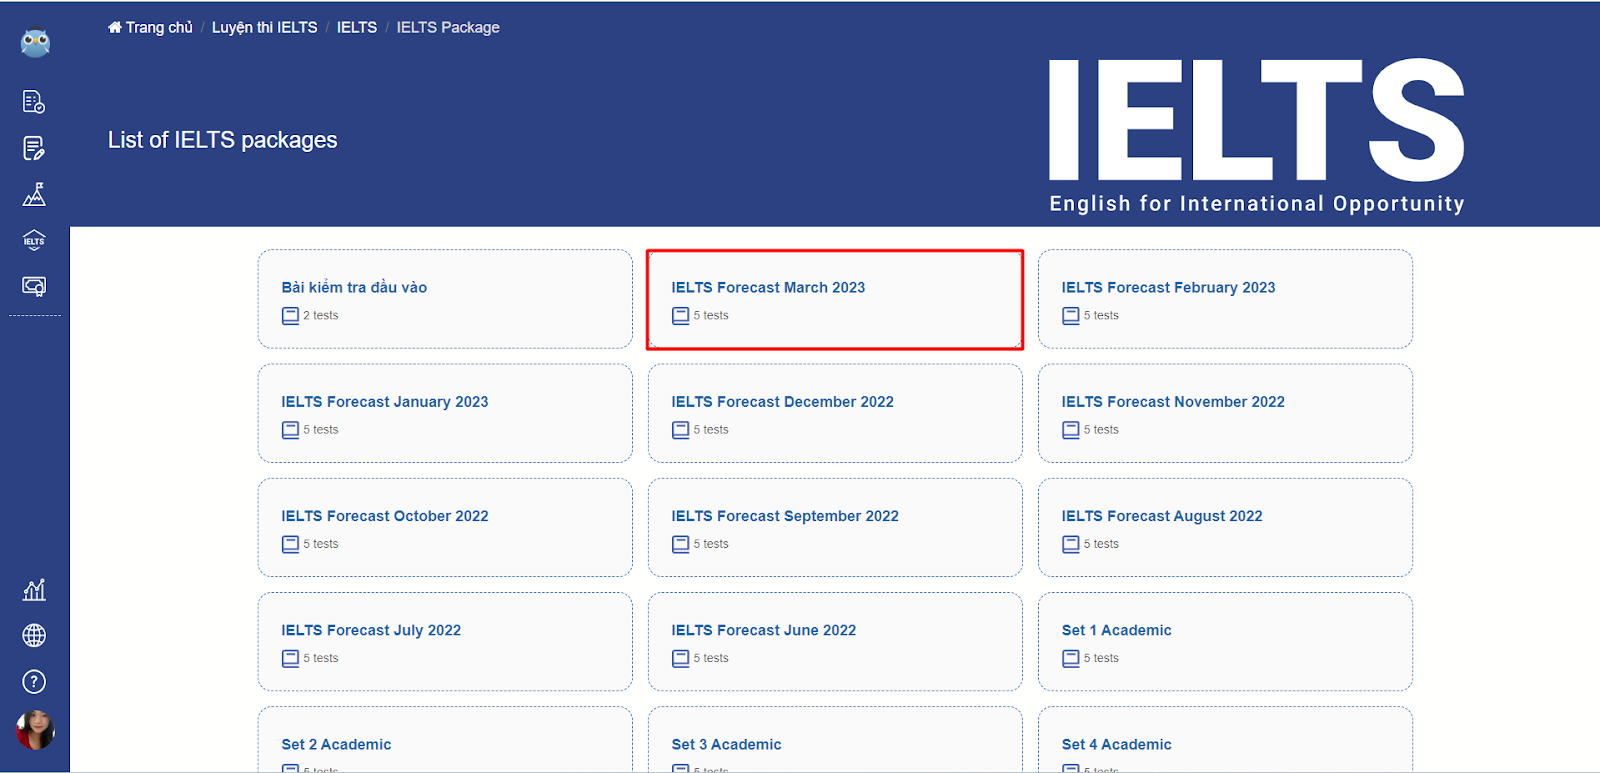Open Set 1 Academic package
The height and width of the screenshot is (773, 1600).
click(x=1225, y=641)
